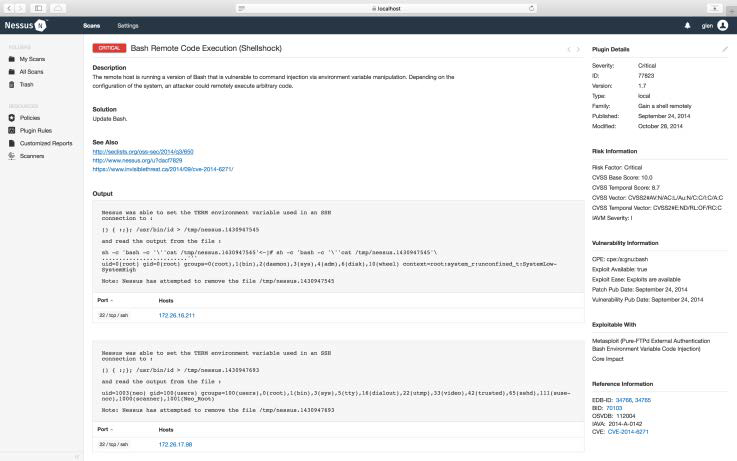The width and height of the screenshot is (737, 461).
Task: Sort by Port column in first output table
Action: click(x=105, y=300)
